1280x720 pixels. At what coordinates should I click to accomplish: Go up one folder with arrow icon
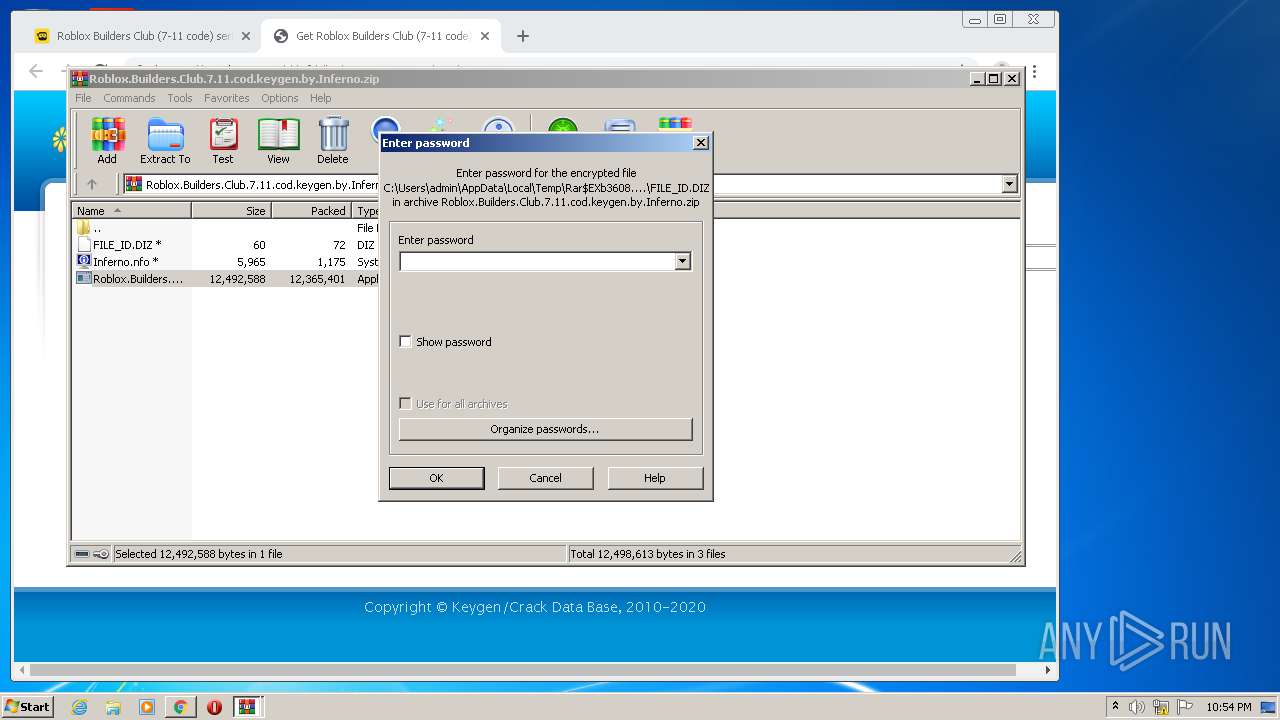pos(92,184)
